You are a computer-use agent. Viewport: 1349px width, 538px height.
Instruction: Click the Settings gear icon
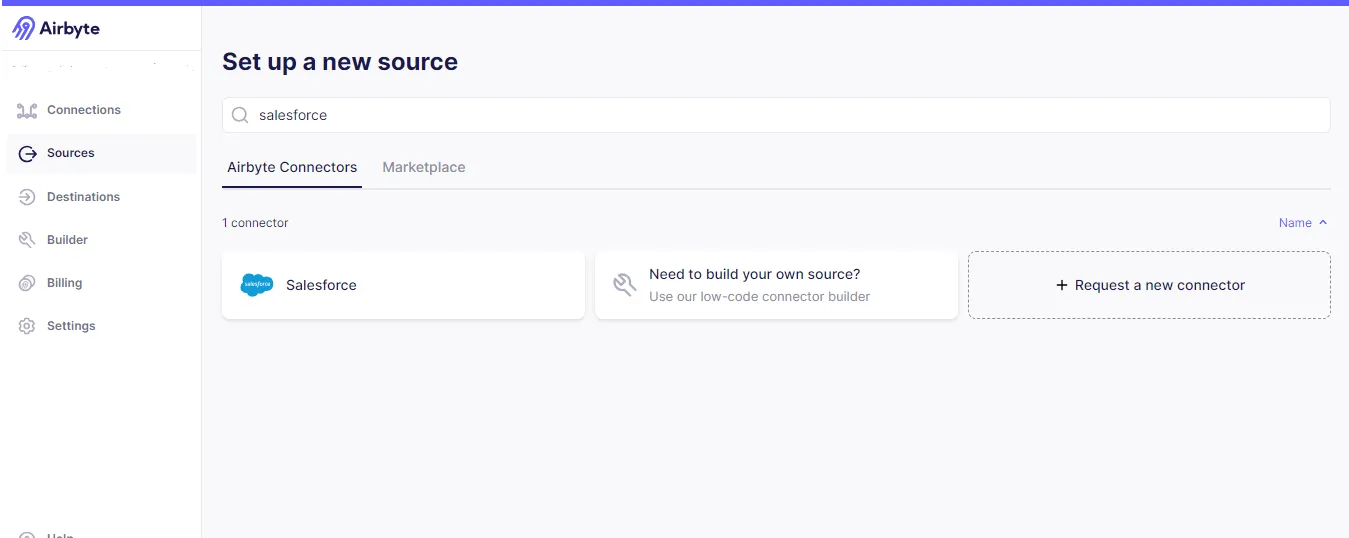27,326
